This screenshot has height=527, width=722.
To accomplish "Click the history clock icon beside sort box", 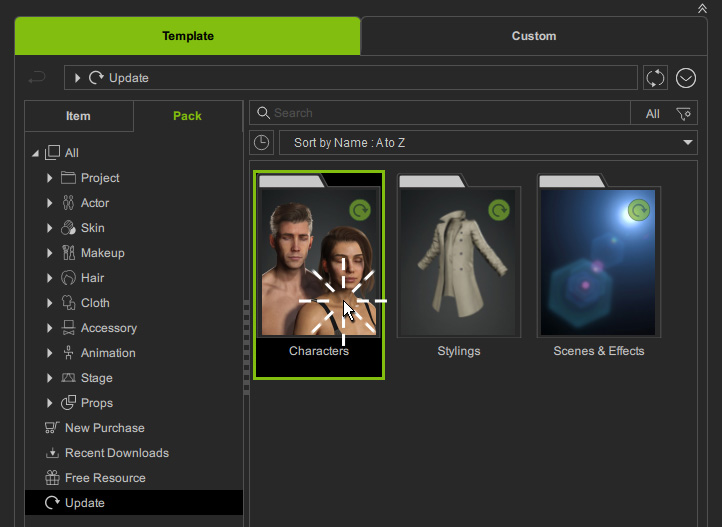I will 262,143.
